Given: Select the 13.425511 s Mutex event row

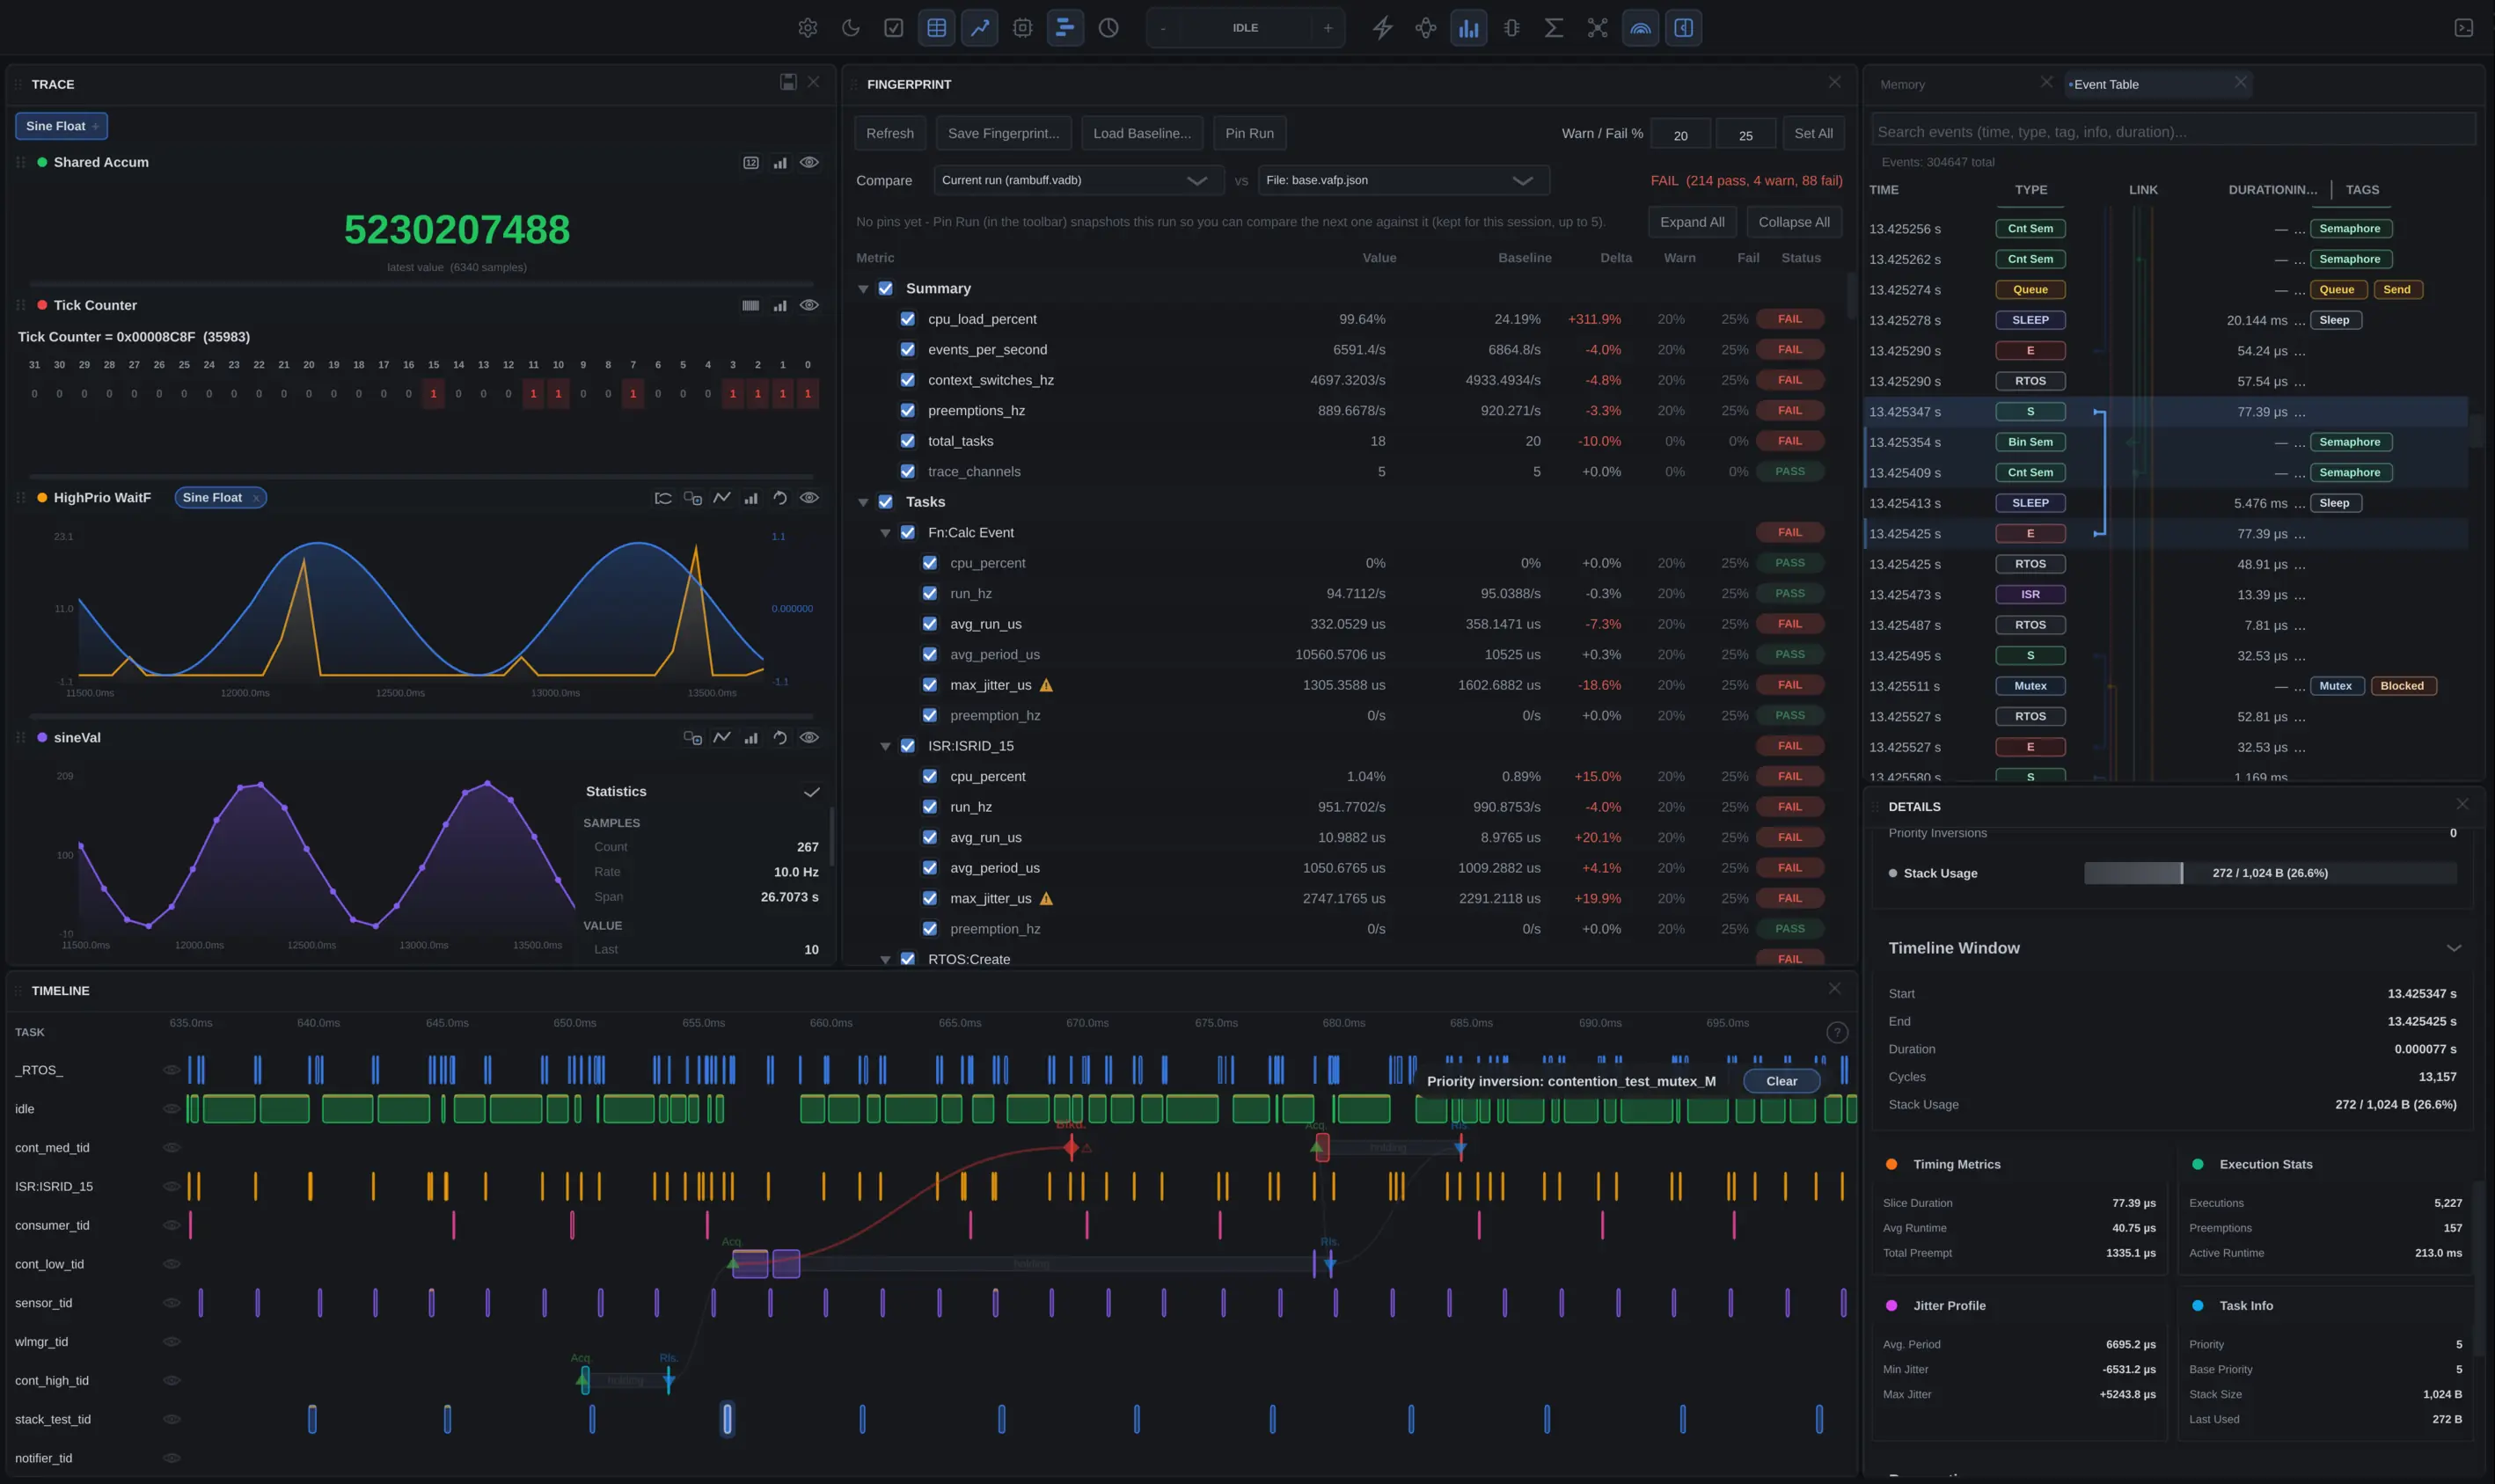Looking at the screenshot, I should click(2166, 686).
